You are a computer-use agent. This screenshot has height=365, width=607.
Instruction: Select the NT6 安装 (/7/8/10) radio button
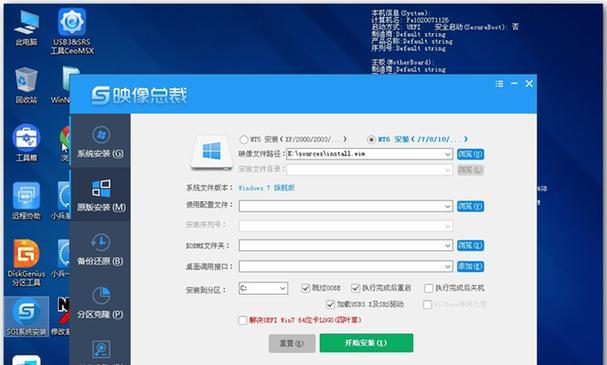tap(371, 139)
